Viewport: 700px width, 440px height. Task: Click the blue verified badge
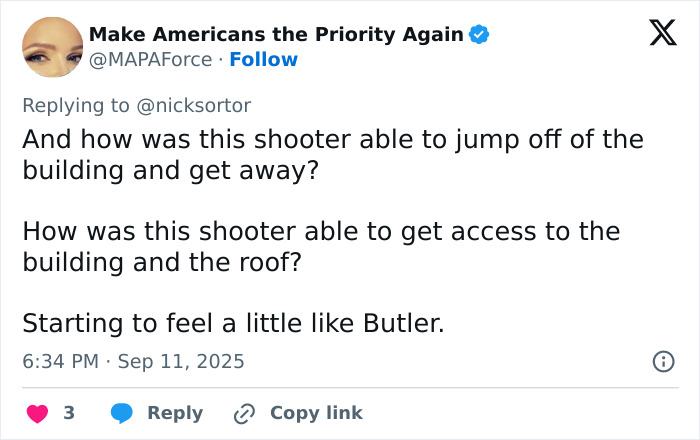pyautogui.click(x=480, y=35)
